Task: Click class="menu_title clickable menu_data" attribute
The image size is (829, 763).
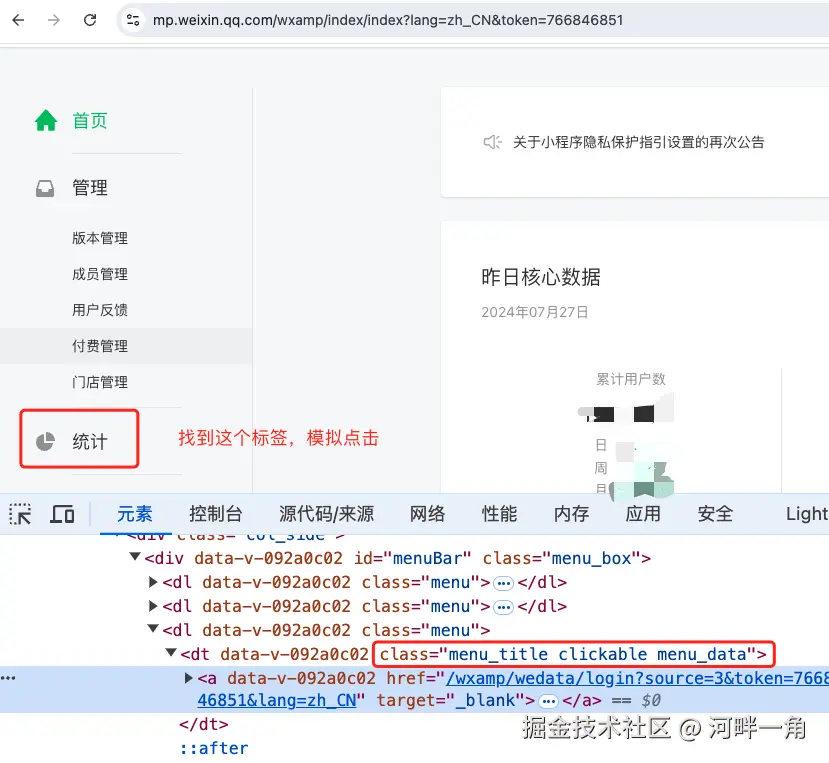Action: pos(573,654)
